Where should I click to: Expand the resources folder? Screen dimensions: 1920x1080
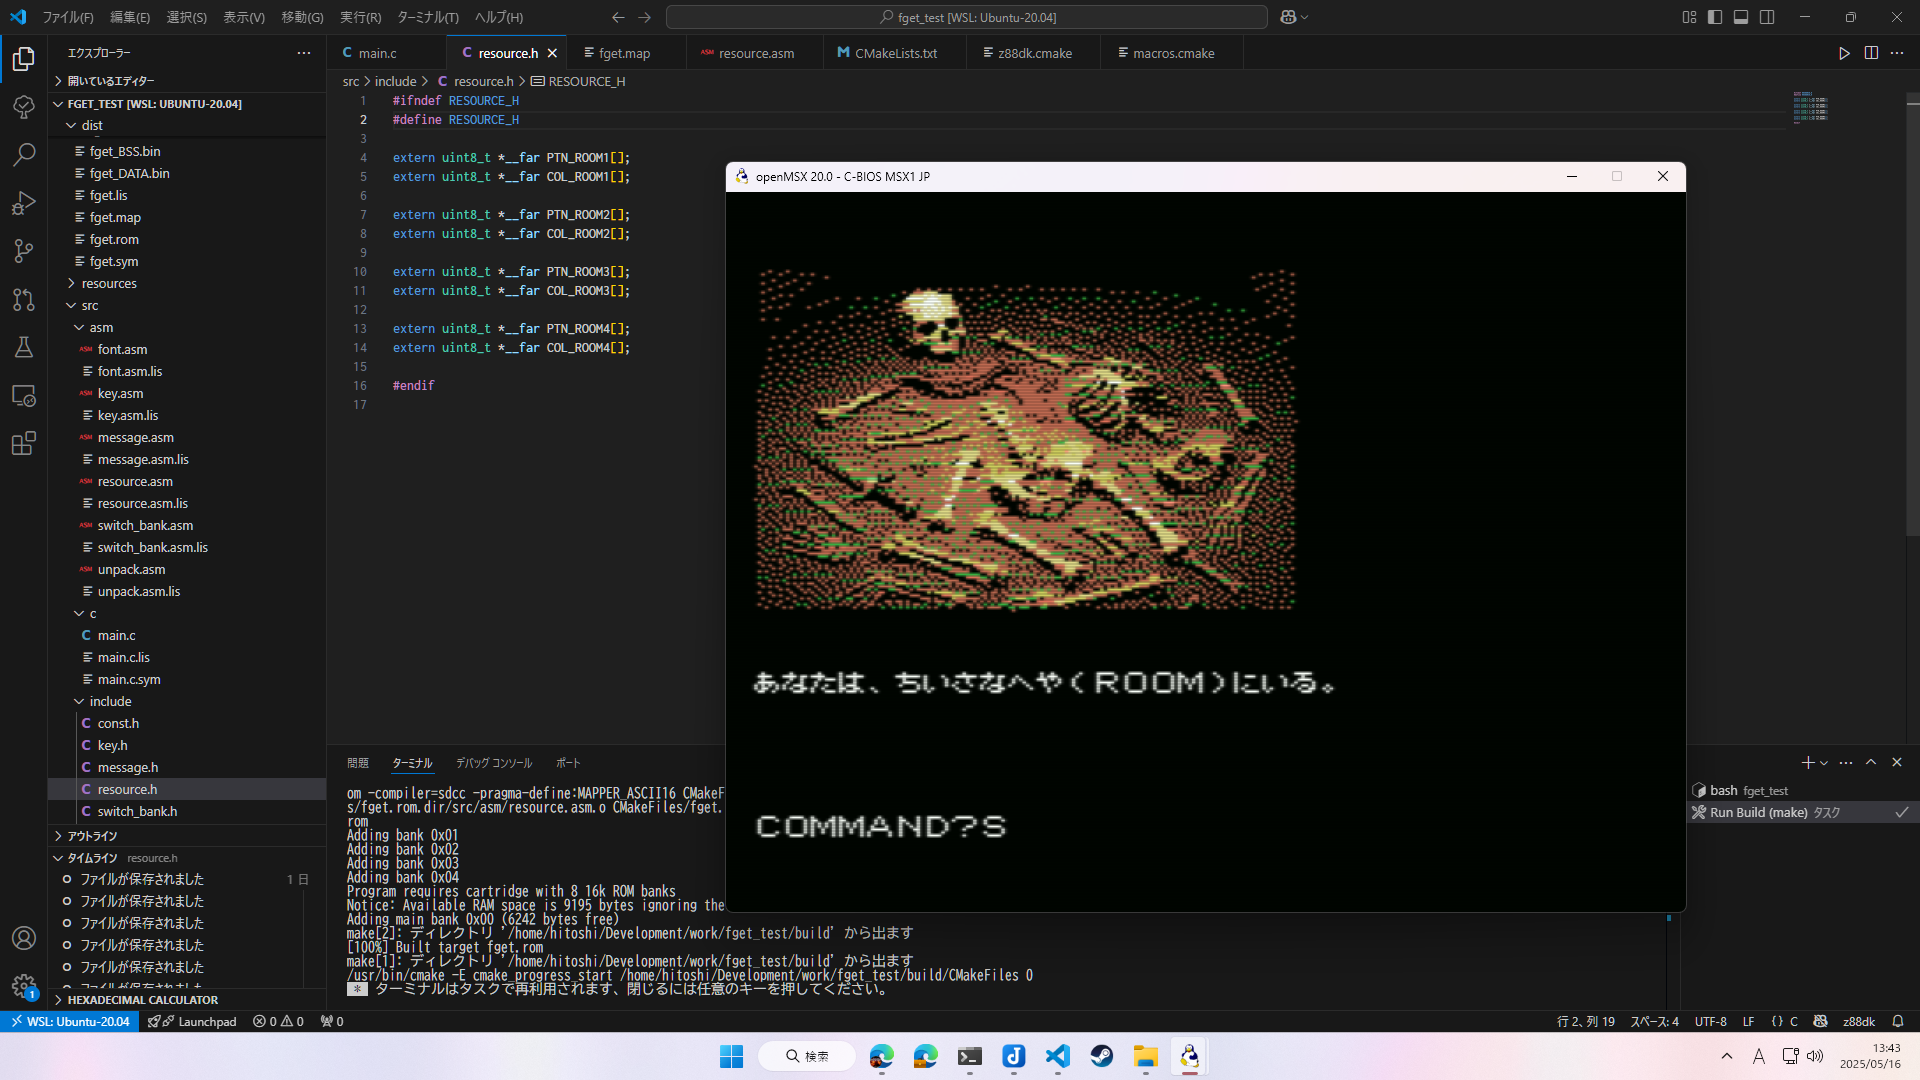[x=108, y=283]
